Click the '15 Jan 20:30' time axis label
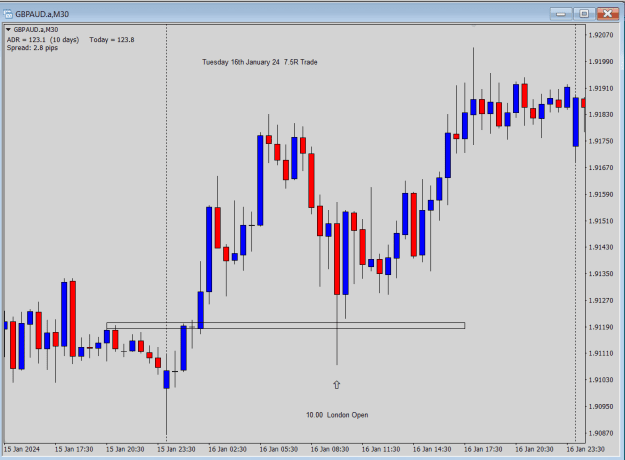Screen dimensions: 625x460 tap(125, 449)
